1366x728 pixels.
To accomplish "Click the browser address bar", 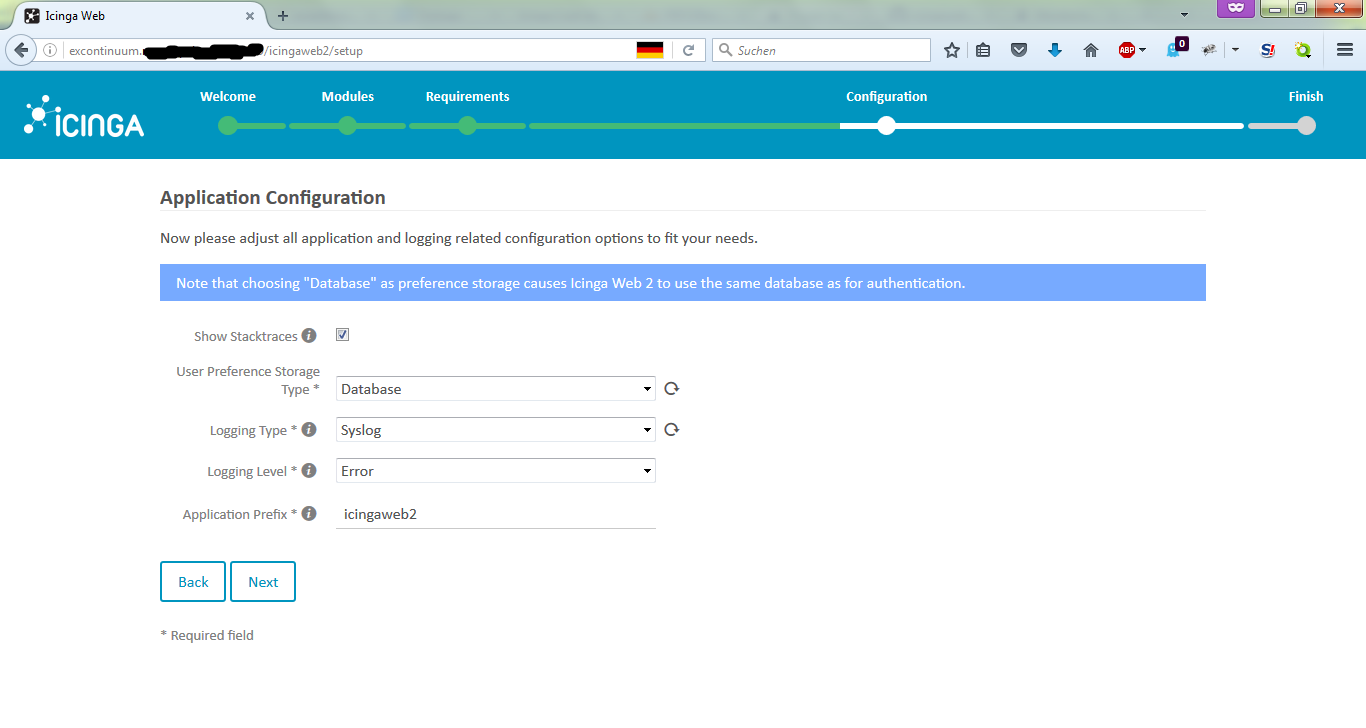I will pos(350,50).
